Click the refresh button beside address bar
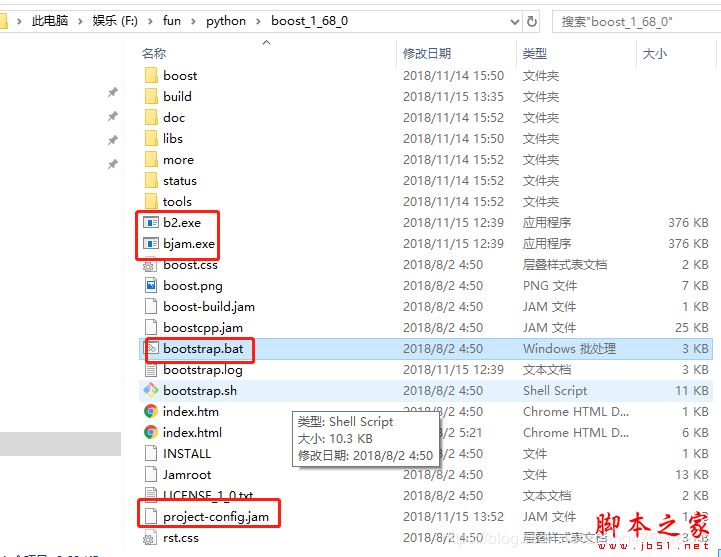This screenshot has width=721, height=557. coord(532,21)
